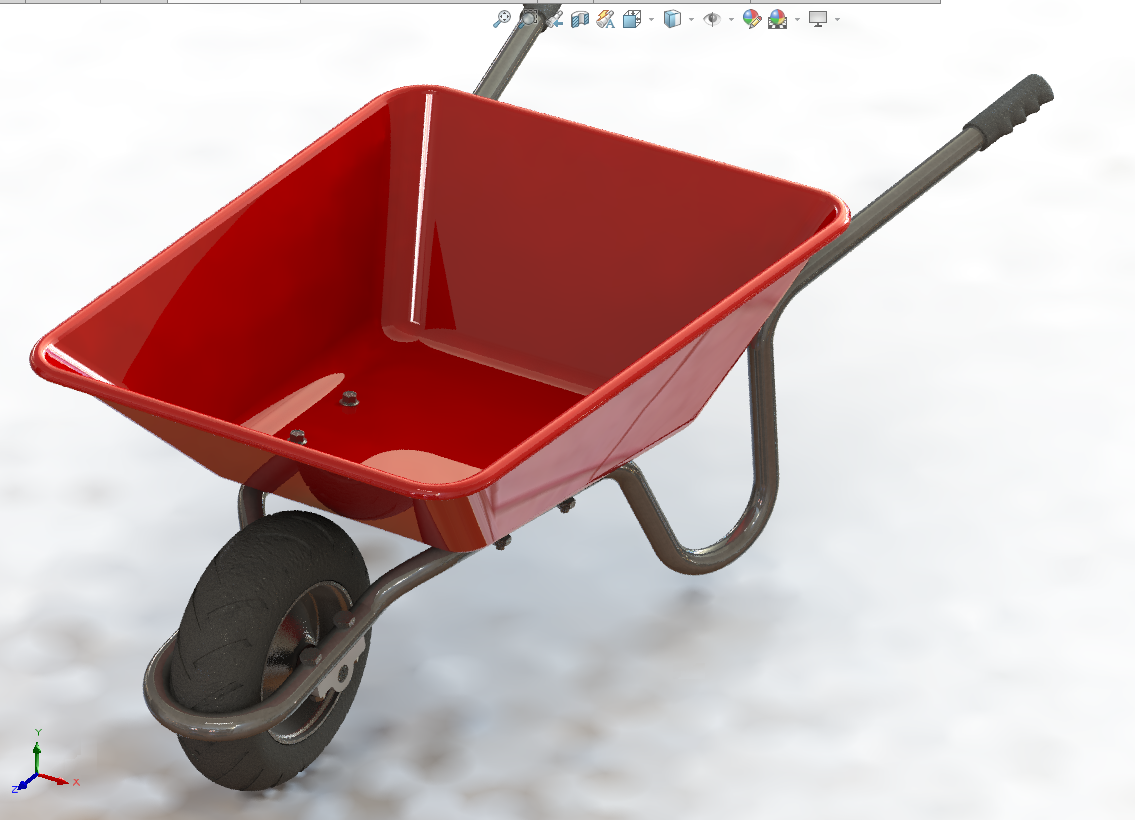This screenshot has height=820, width=1135.
Task: Click the Display Style shaded cube icon
Action: click(x=672, y=19)
